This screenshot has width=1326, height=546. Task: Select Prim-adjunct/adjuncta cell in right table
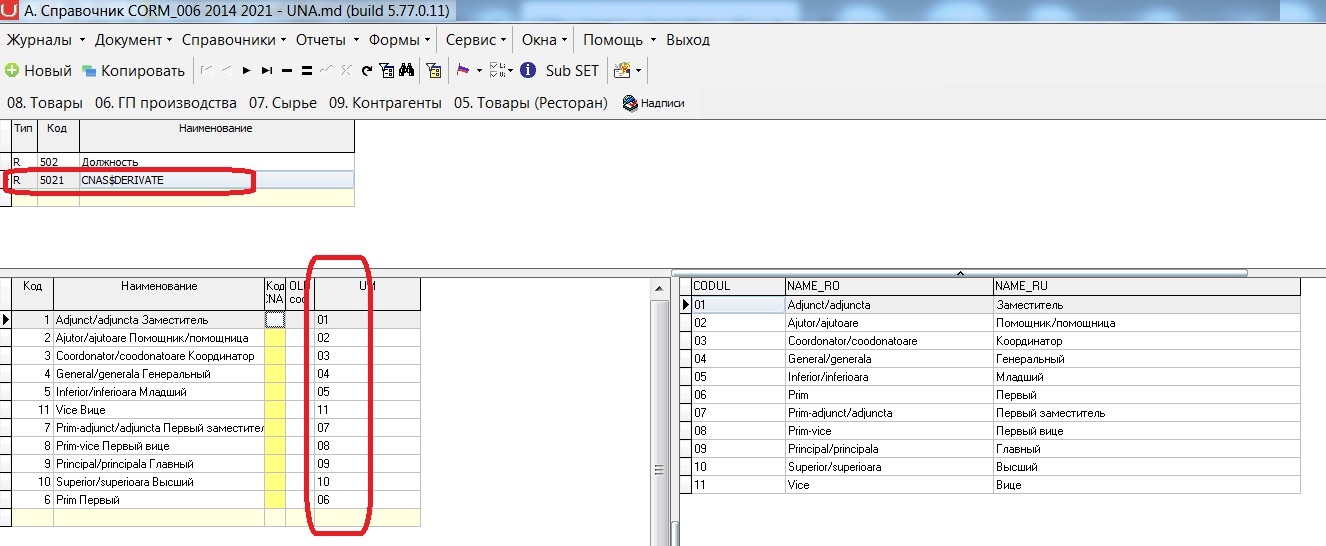pyautogui.click(x=889, y=412)
